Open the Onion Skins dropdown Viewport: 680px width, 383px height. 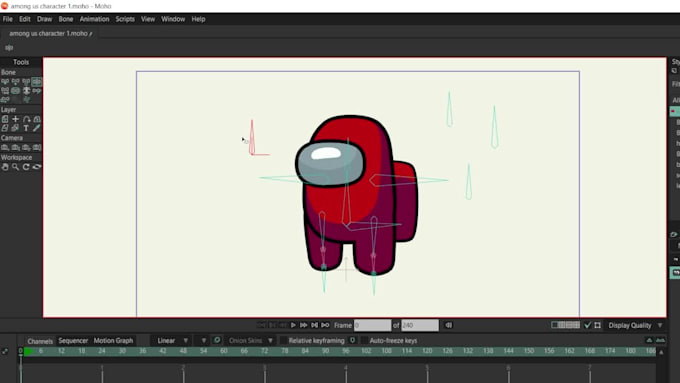(x=250, y=340)
